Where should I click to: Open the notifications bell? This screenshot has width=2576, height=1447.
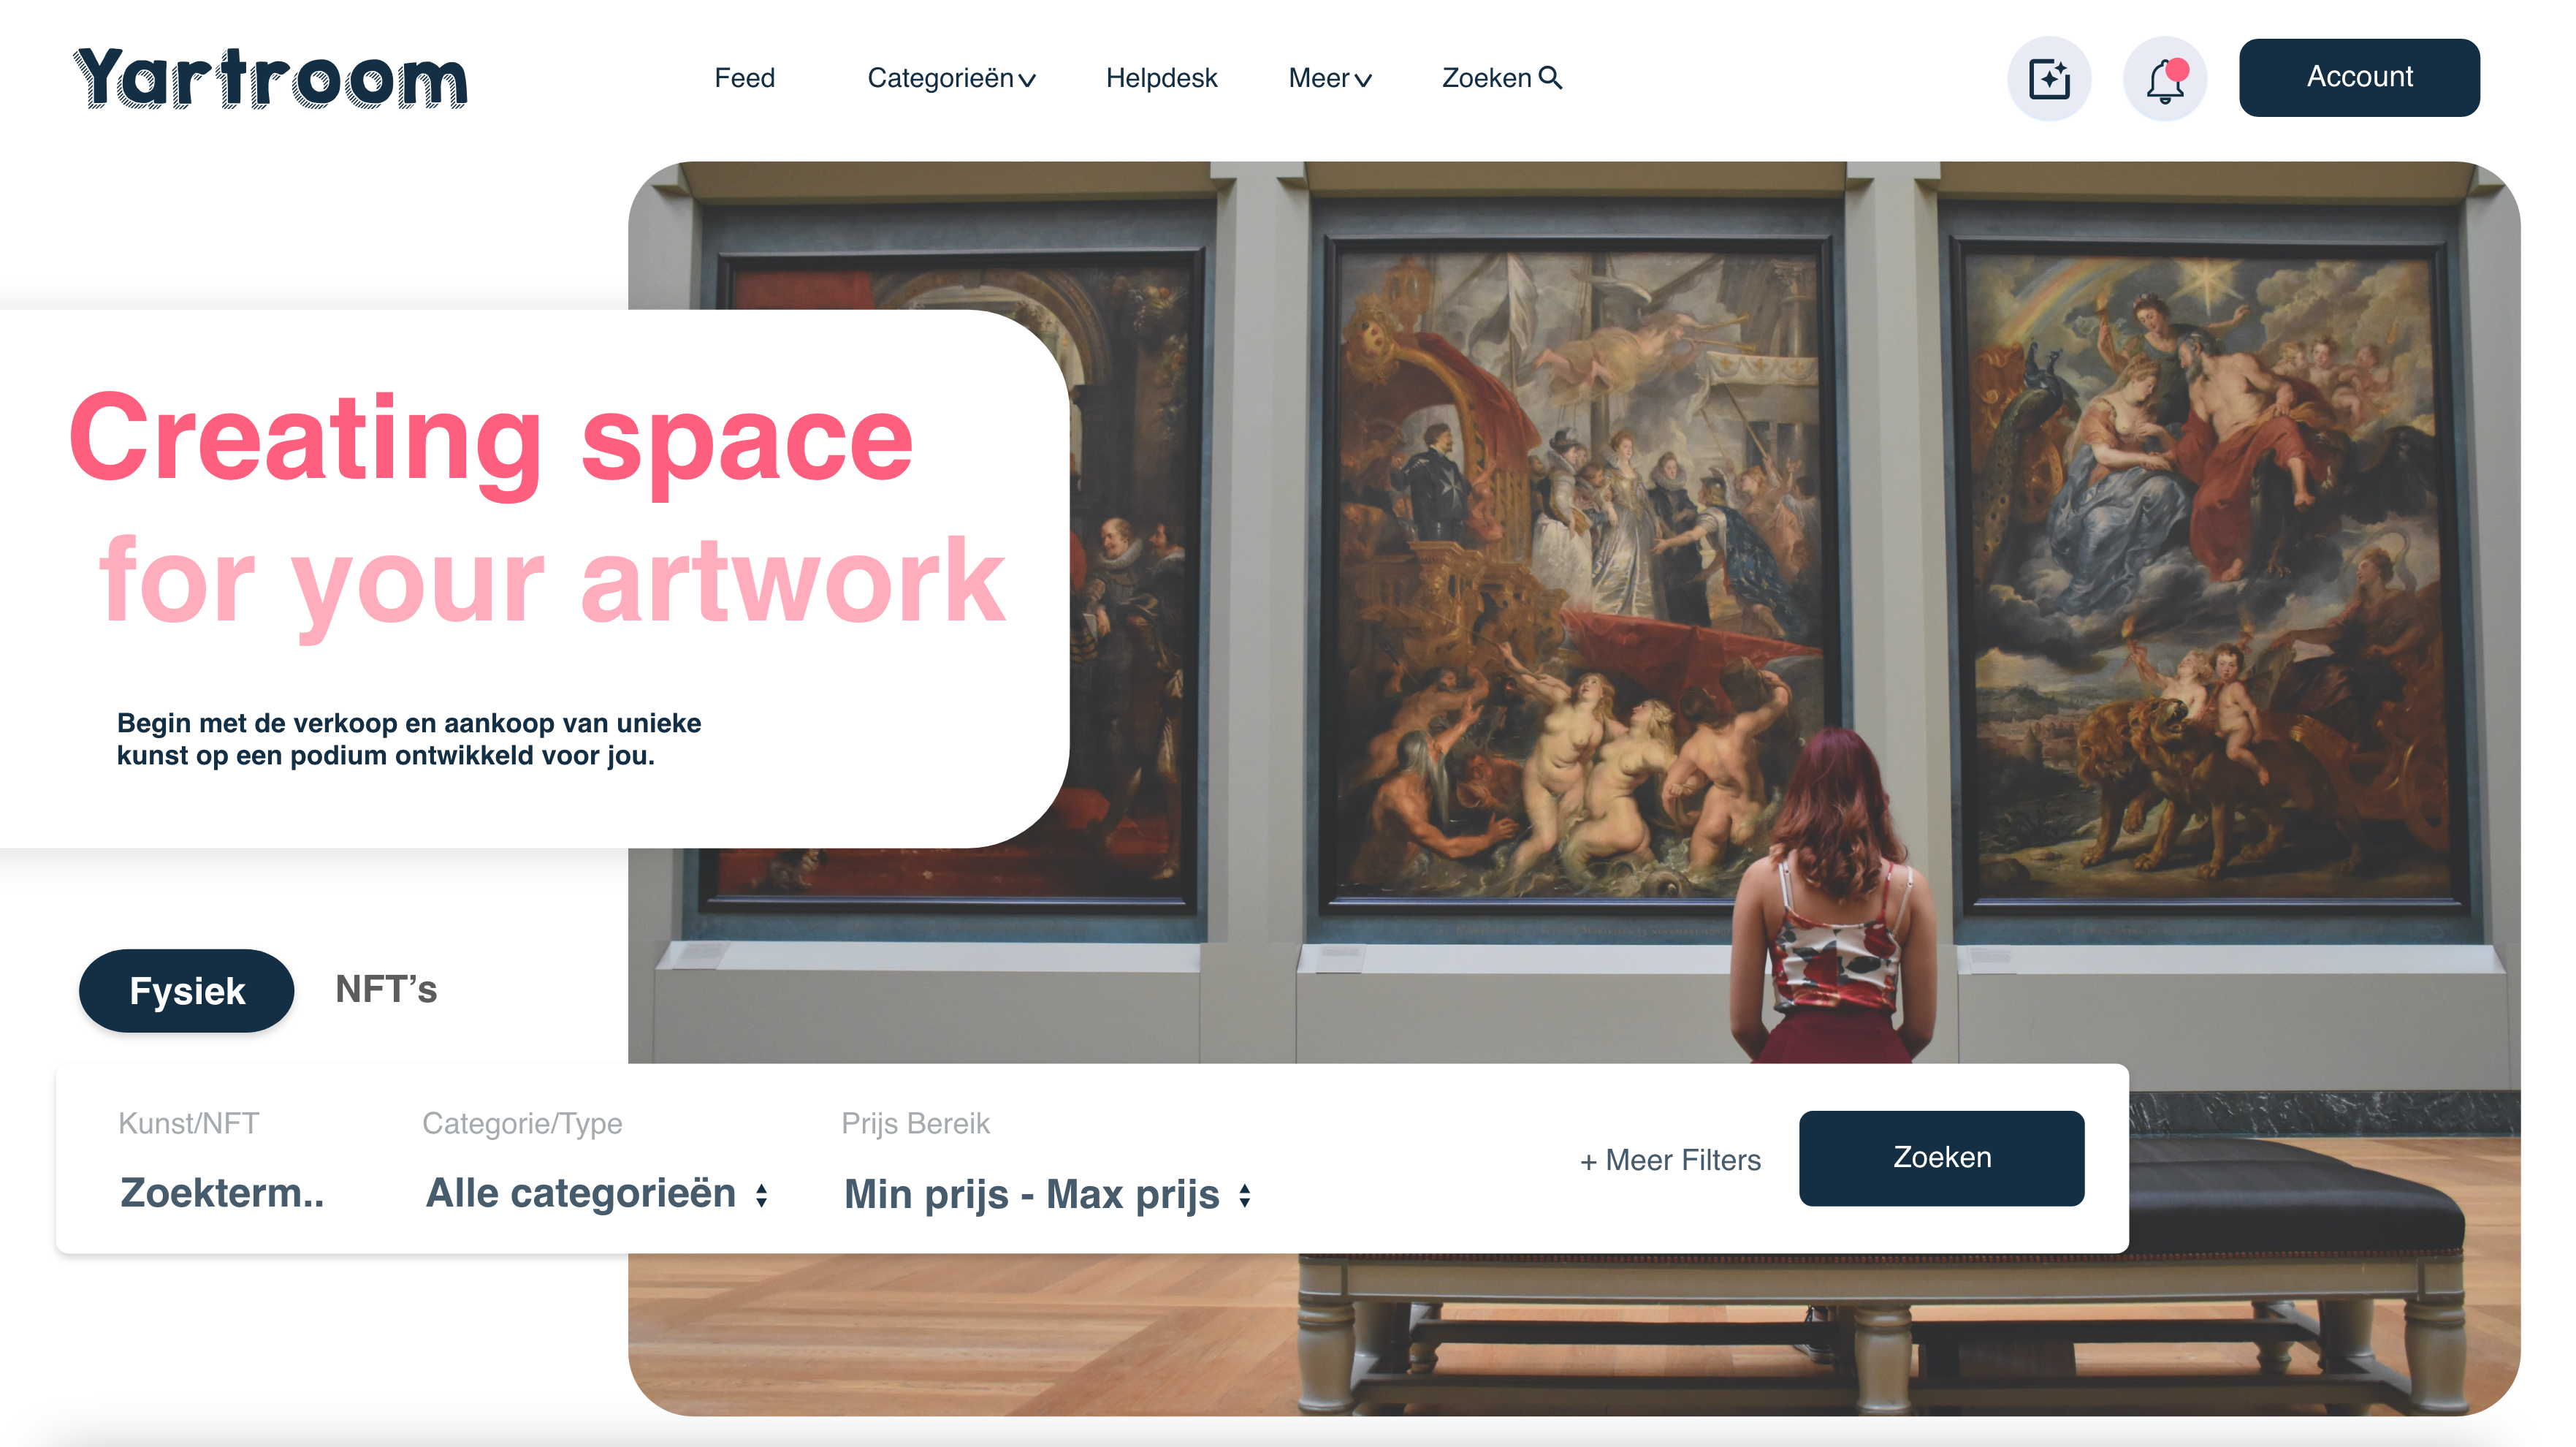pos(2165,78)
